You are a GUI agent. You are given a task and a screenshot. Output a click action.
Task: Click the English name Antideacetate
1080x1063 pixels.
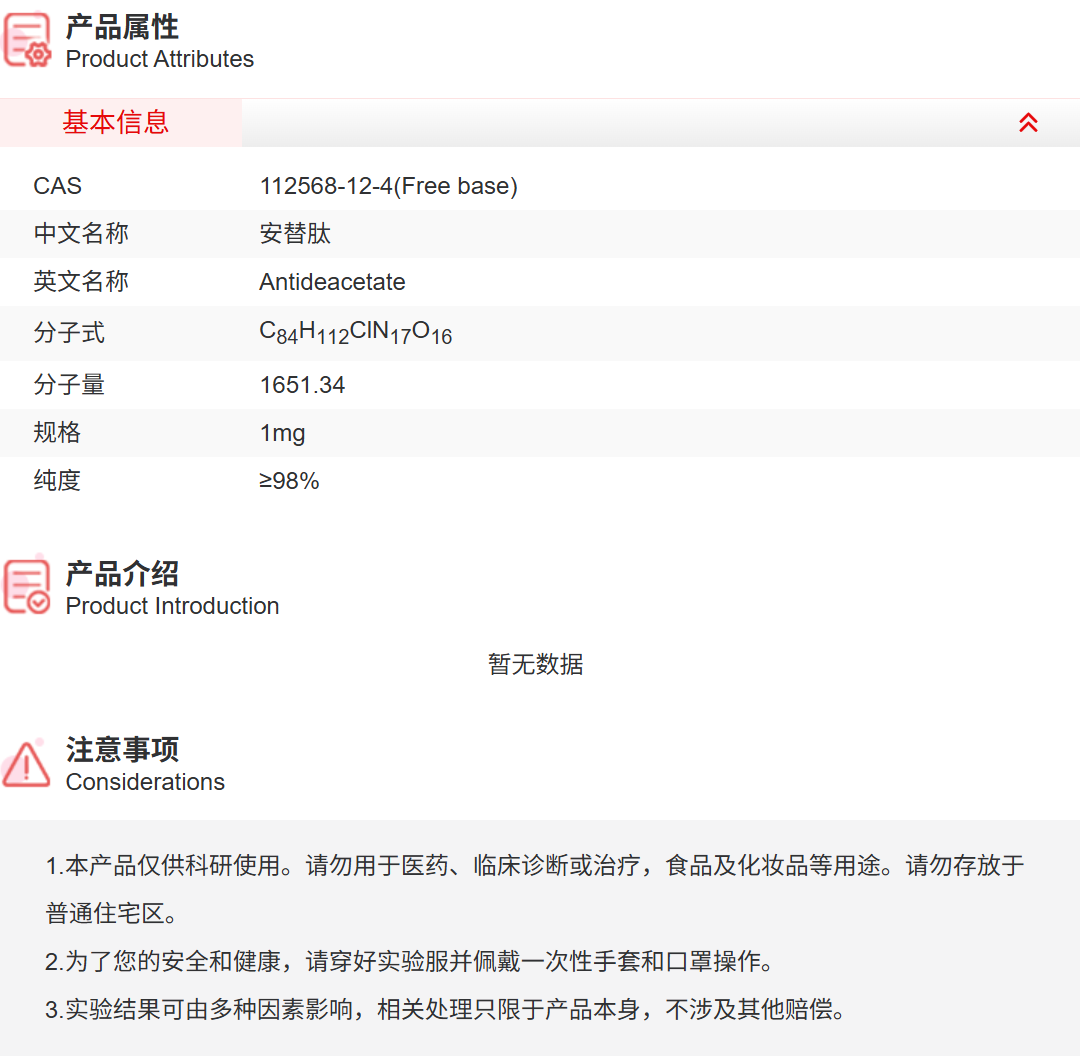tap(332, 282)
